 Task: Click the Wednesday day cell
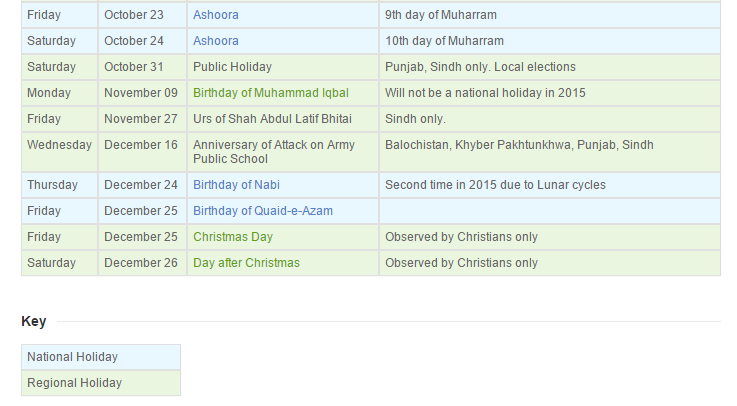pyautogui.click(x=59, y=152)
